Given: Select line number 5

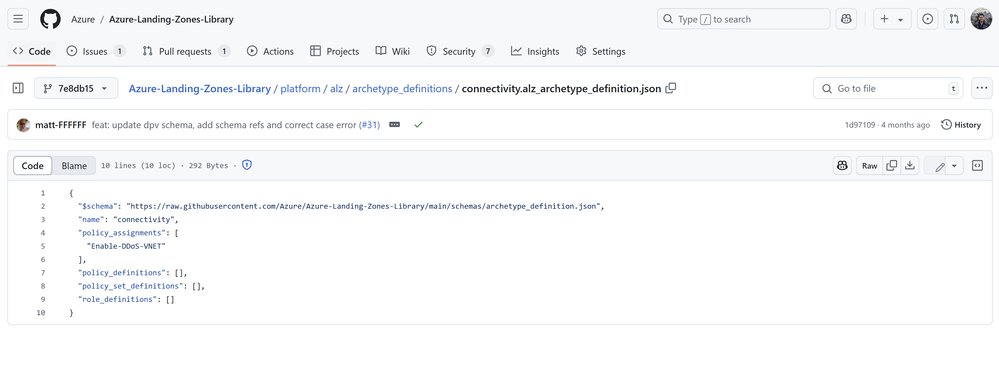Looking at the screenshot, I should coord(43,246).
